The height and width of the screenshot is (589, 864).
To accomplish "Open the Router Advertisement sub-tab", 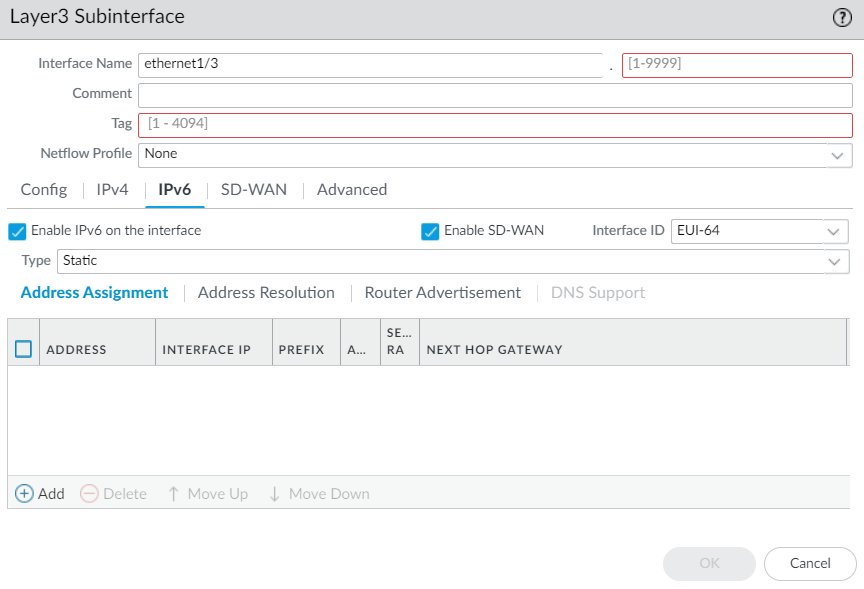I will tap(442, 293).
